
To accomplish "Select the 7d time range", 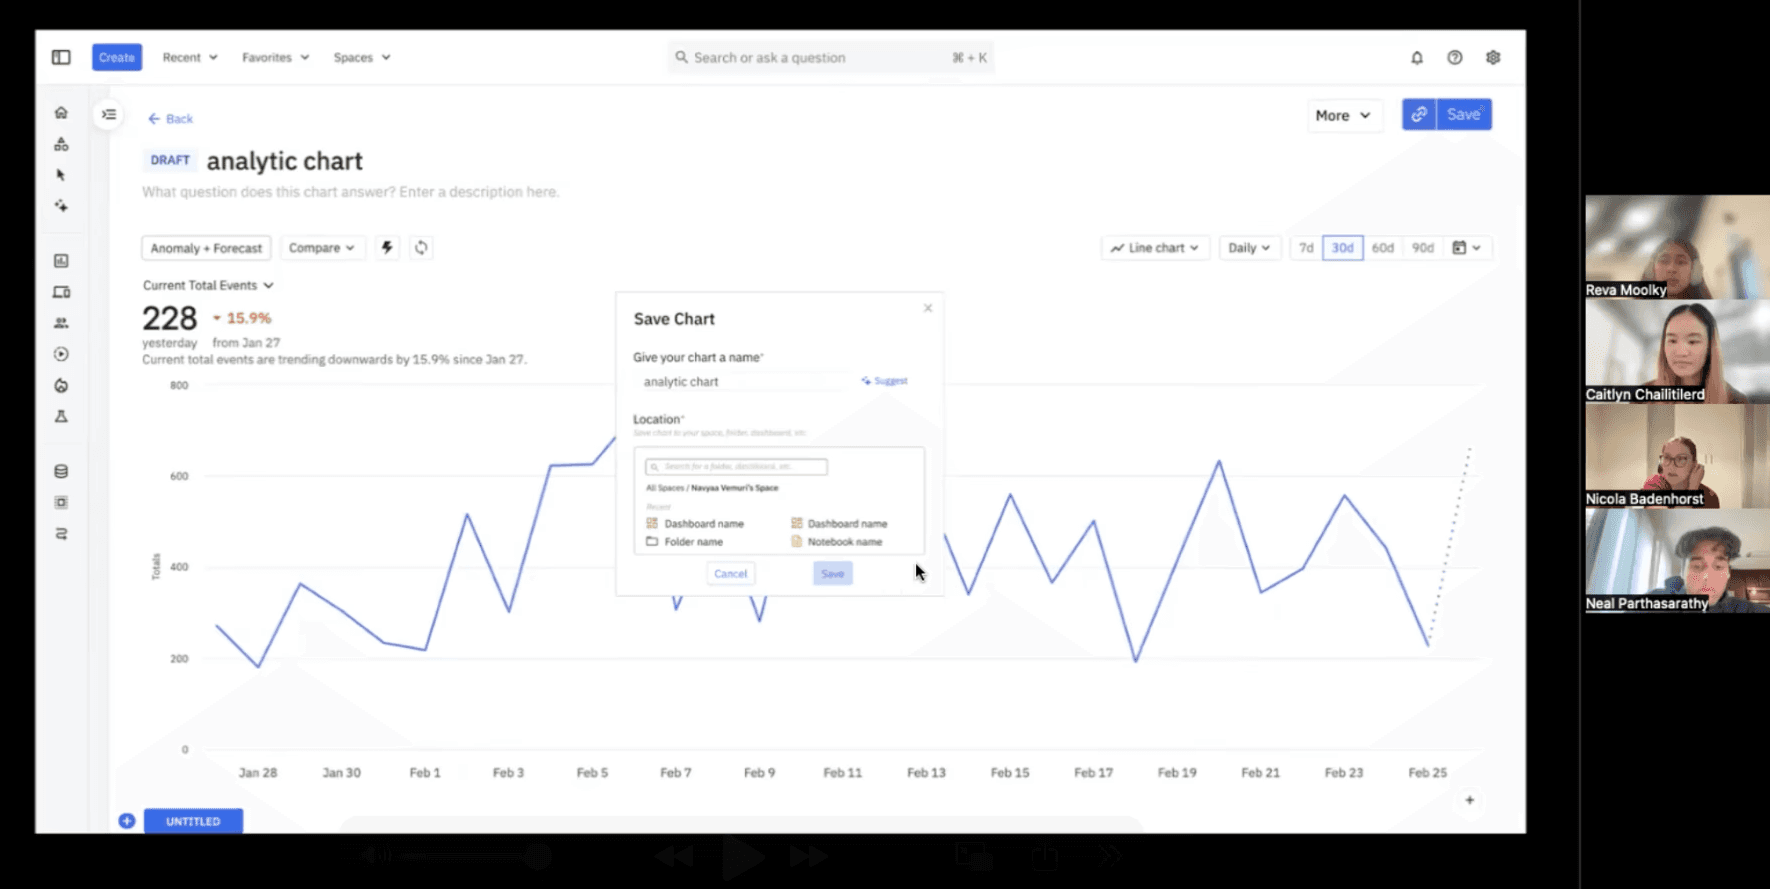I will click(x=1306, y=248).
